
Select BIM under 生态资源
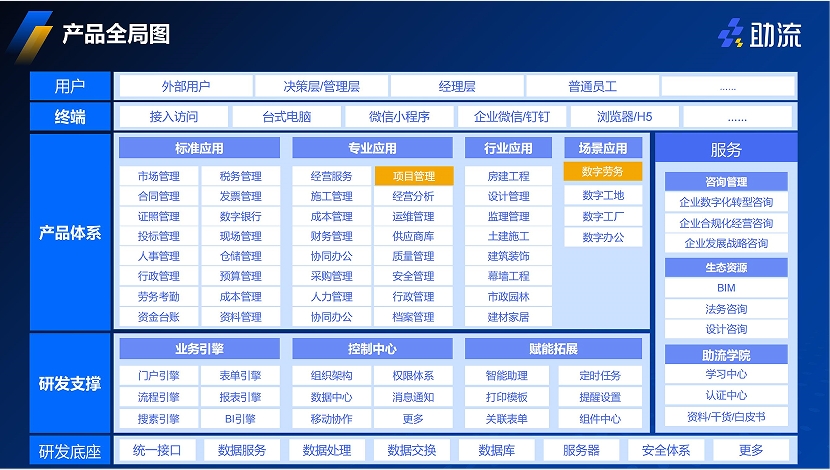(726, 288)
